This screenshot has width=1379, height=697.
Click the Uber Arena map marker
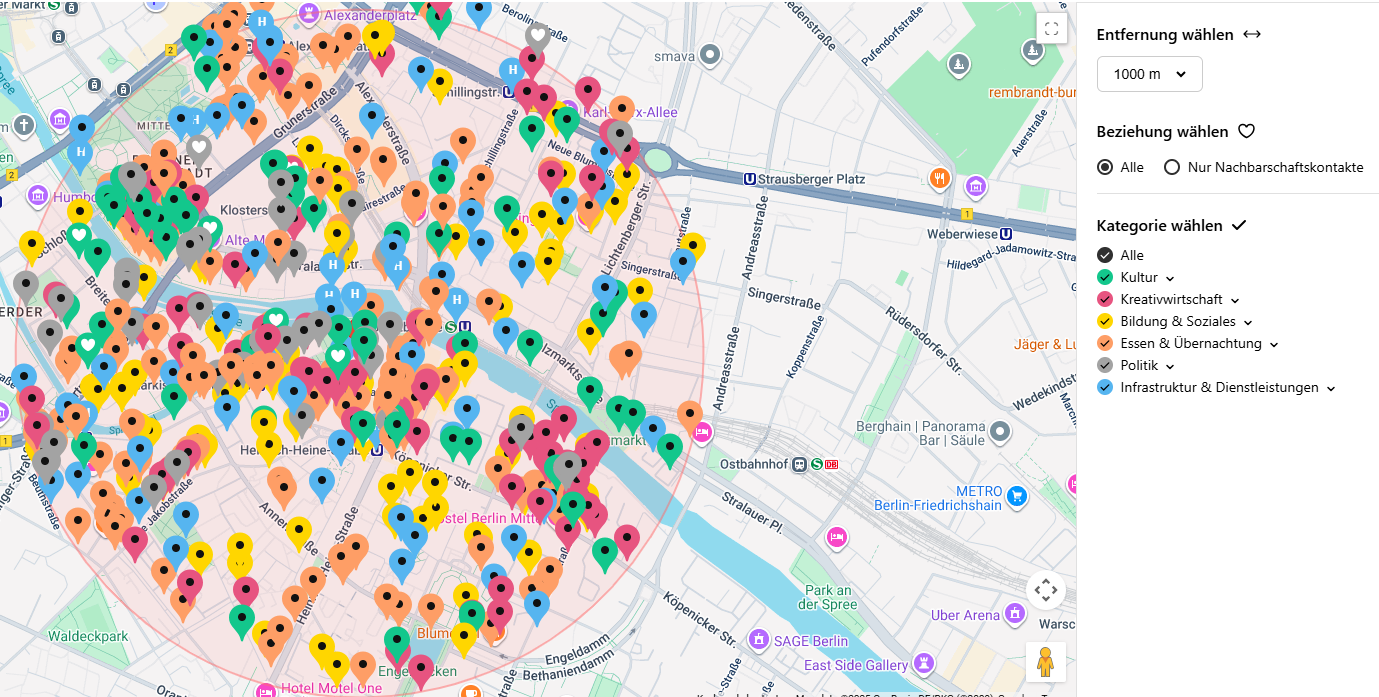pos(1016,612)
